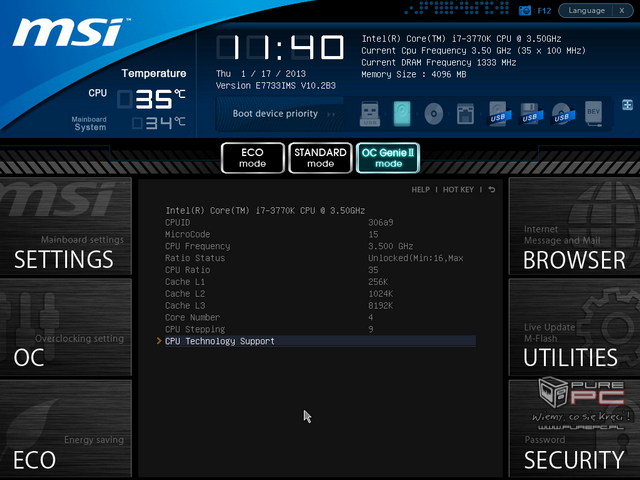Select the Cache L2 row
The height and width of the screenshot is (480, 640).
coord(320,293)
